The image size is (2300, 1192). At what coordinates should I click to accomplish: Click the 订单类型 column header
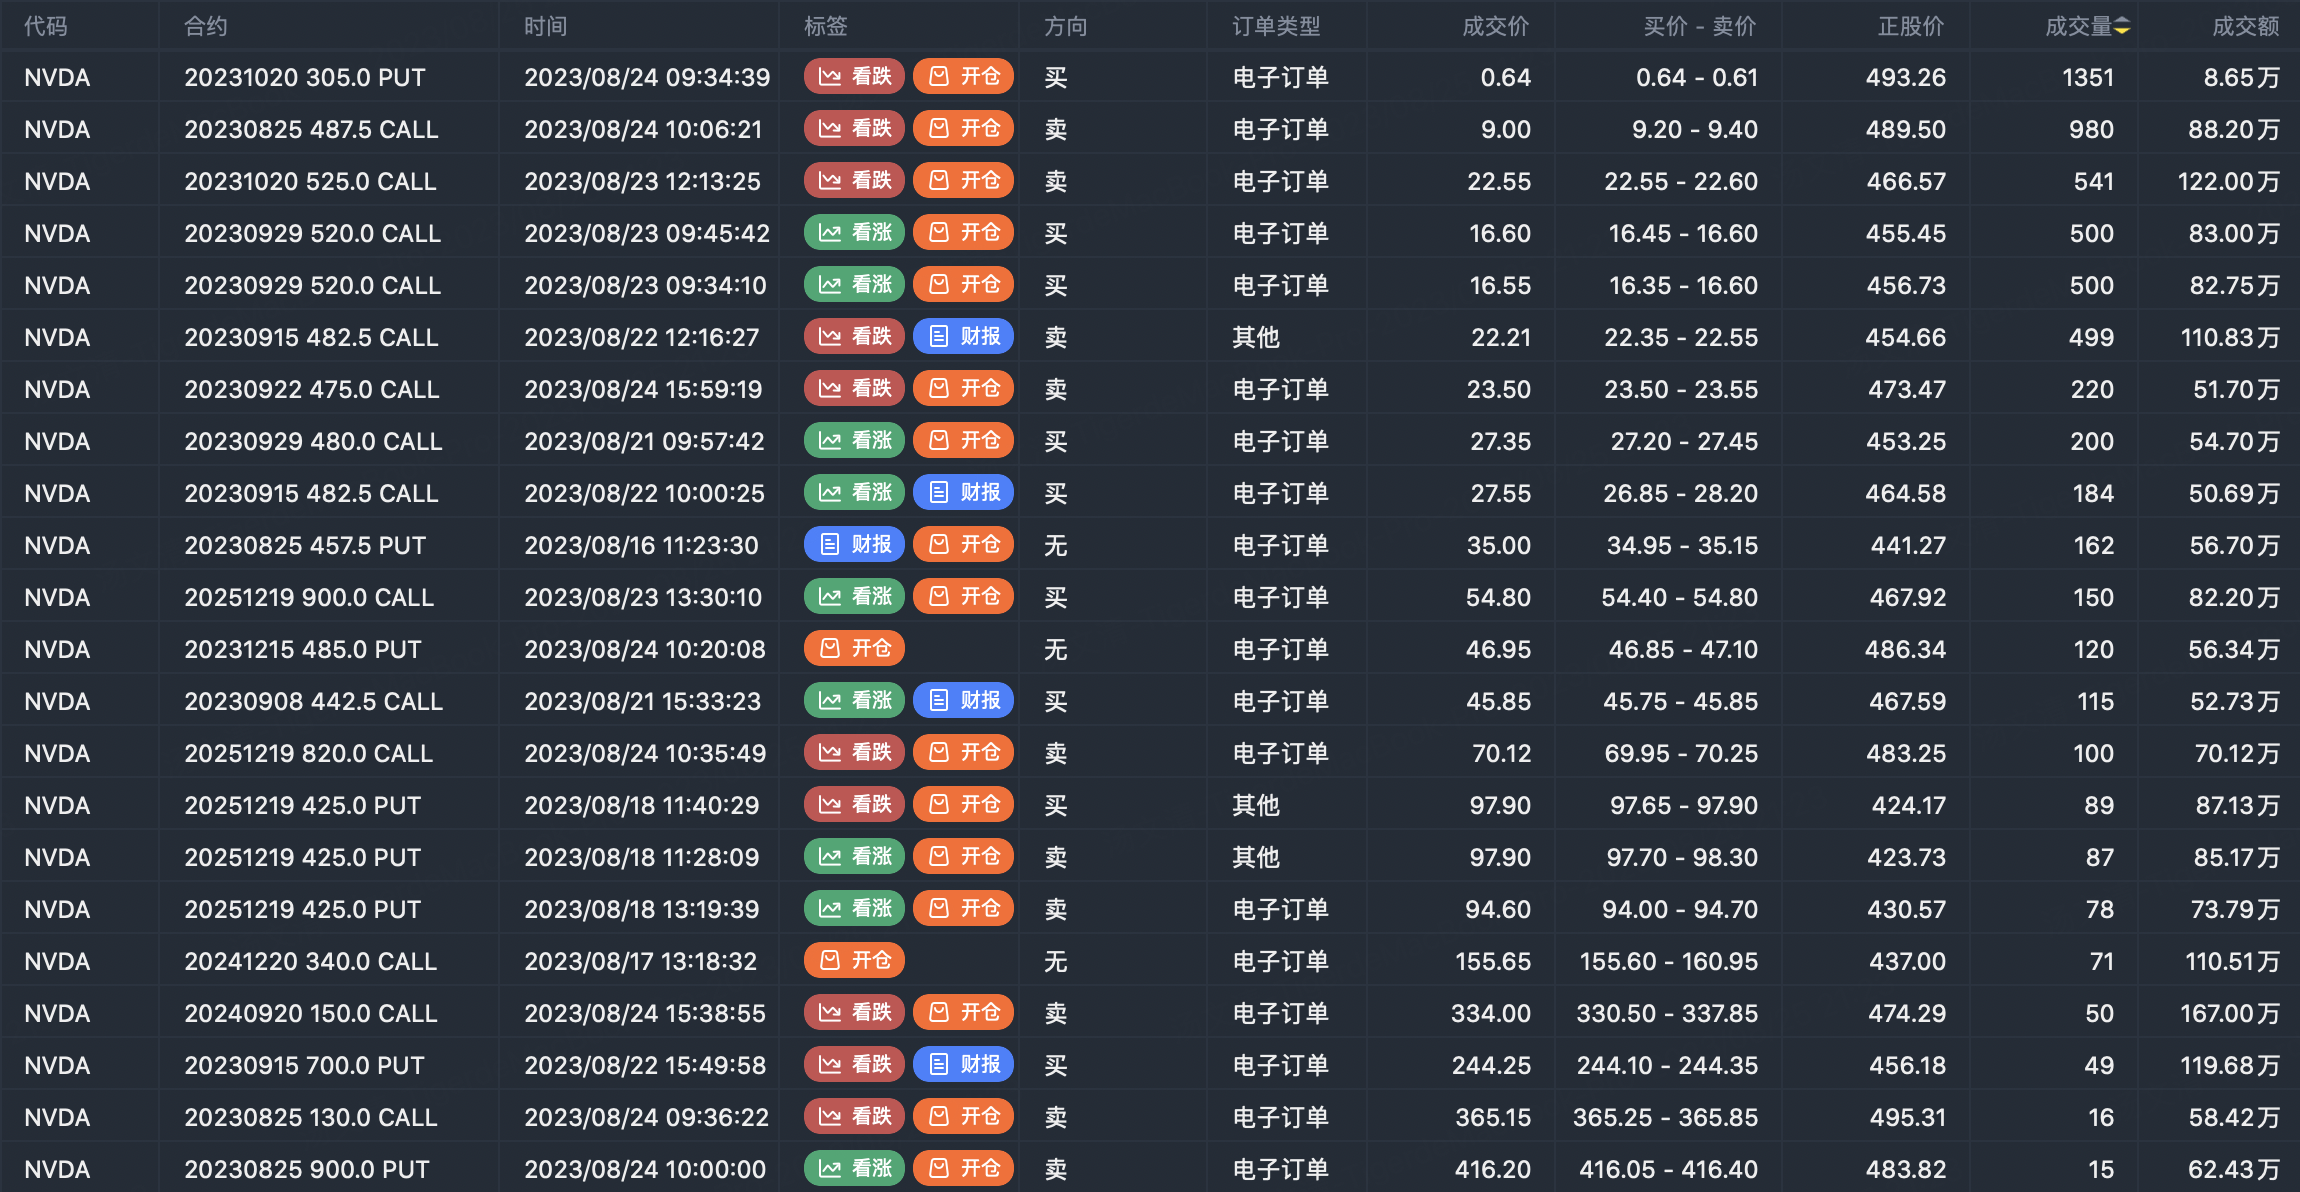coord(1276,27)
